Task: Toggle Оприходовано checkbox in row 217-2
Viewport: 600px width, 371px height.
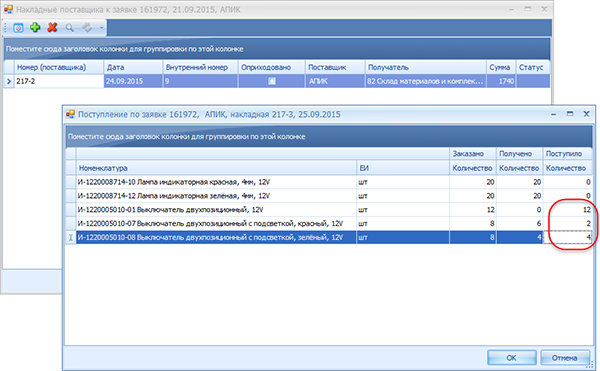Action: pyautogui.click(x=272, y=81)
